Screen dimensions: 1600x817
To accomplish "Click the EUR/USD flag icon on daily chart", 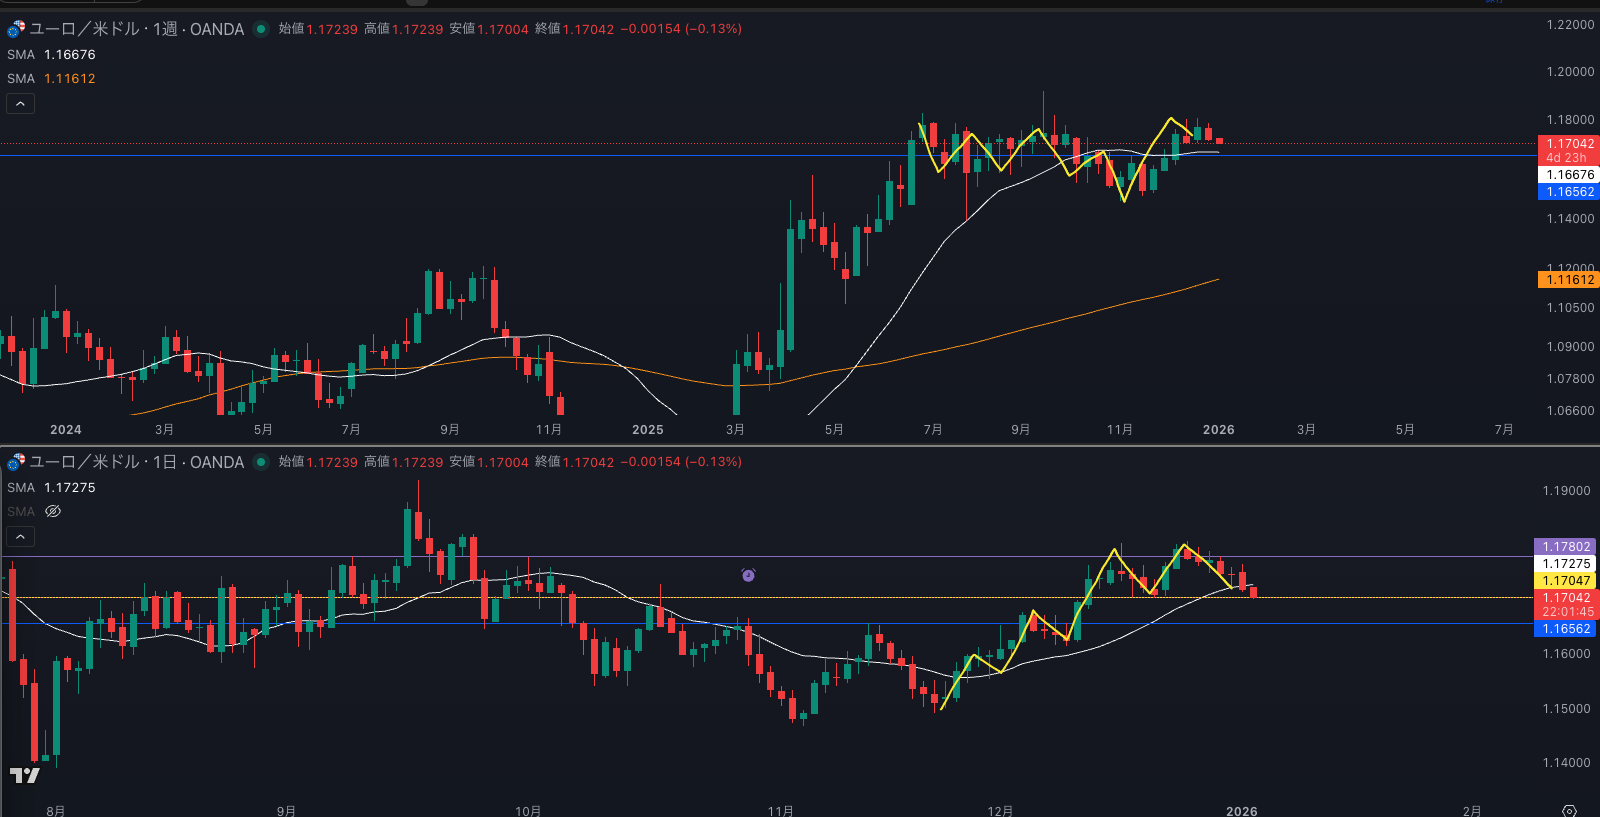I will (16, 462).
